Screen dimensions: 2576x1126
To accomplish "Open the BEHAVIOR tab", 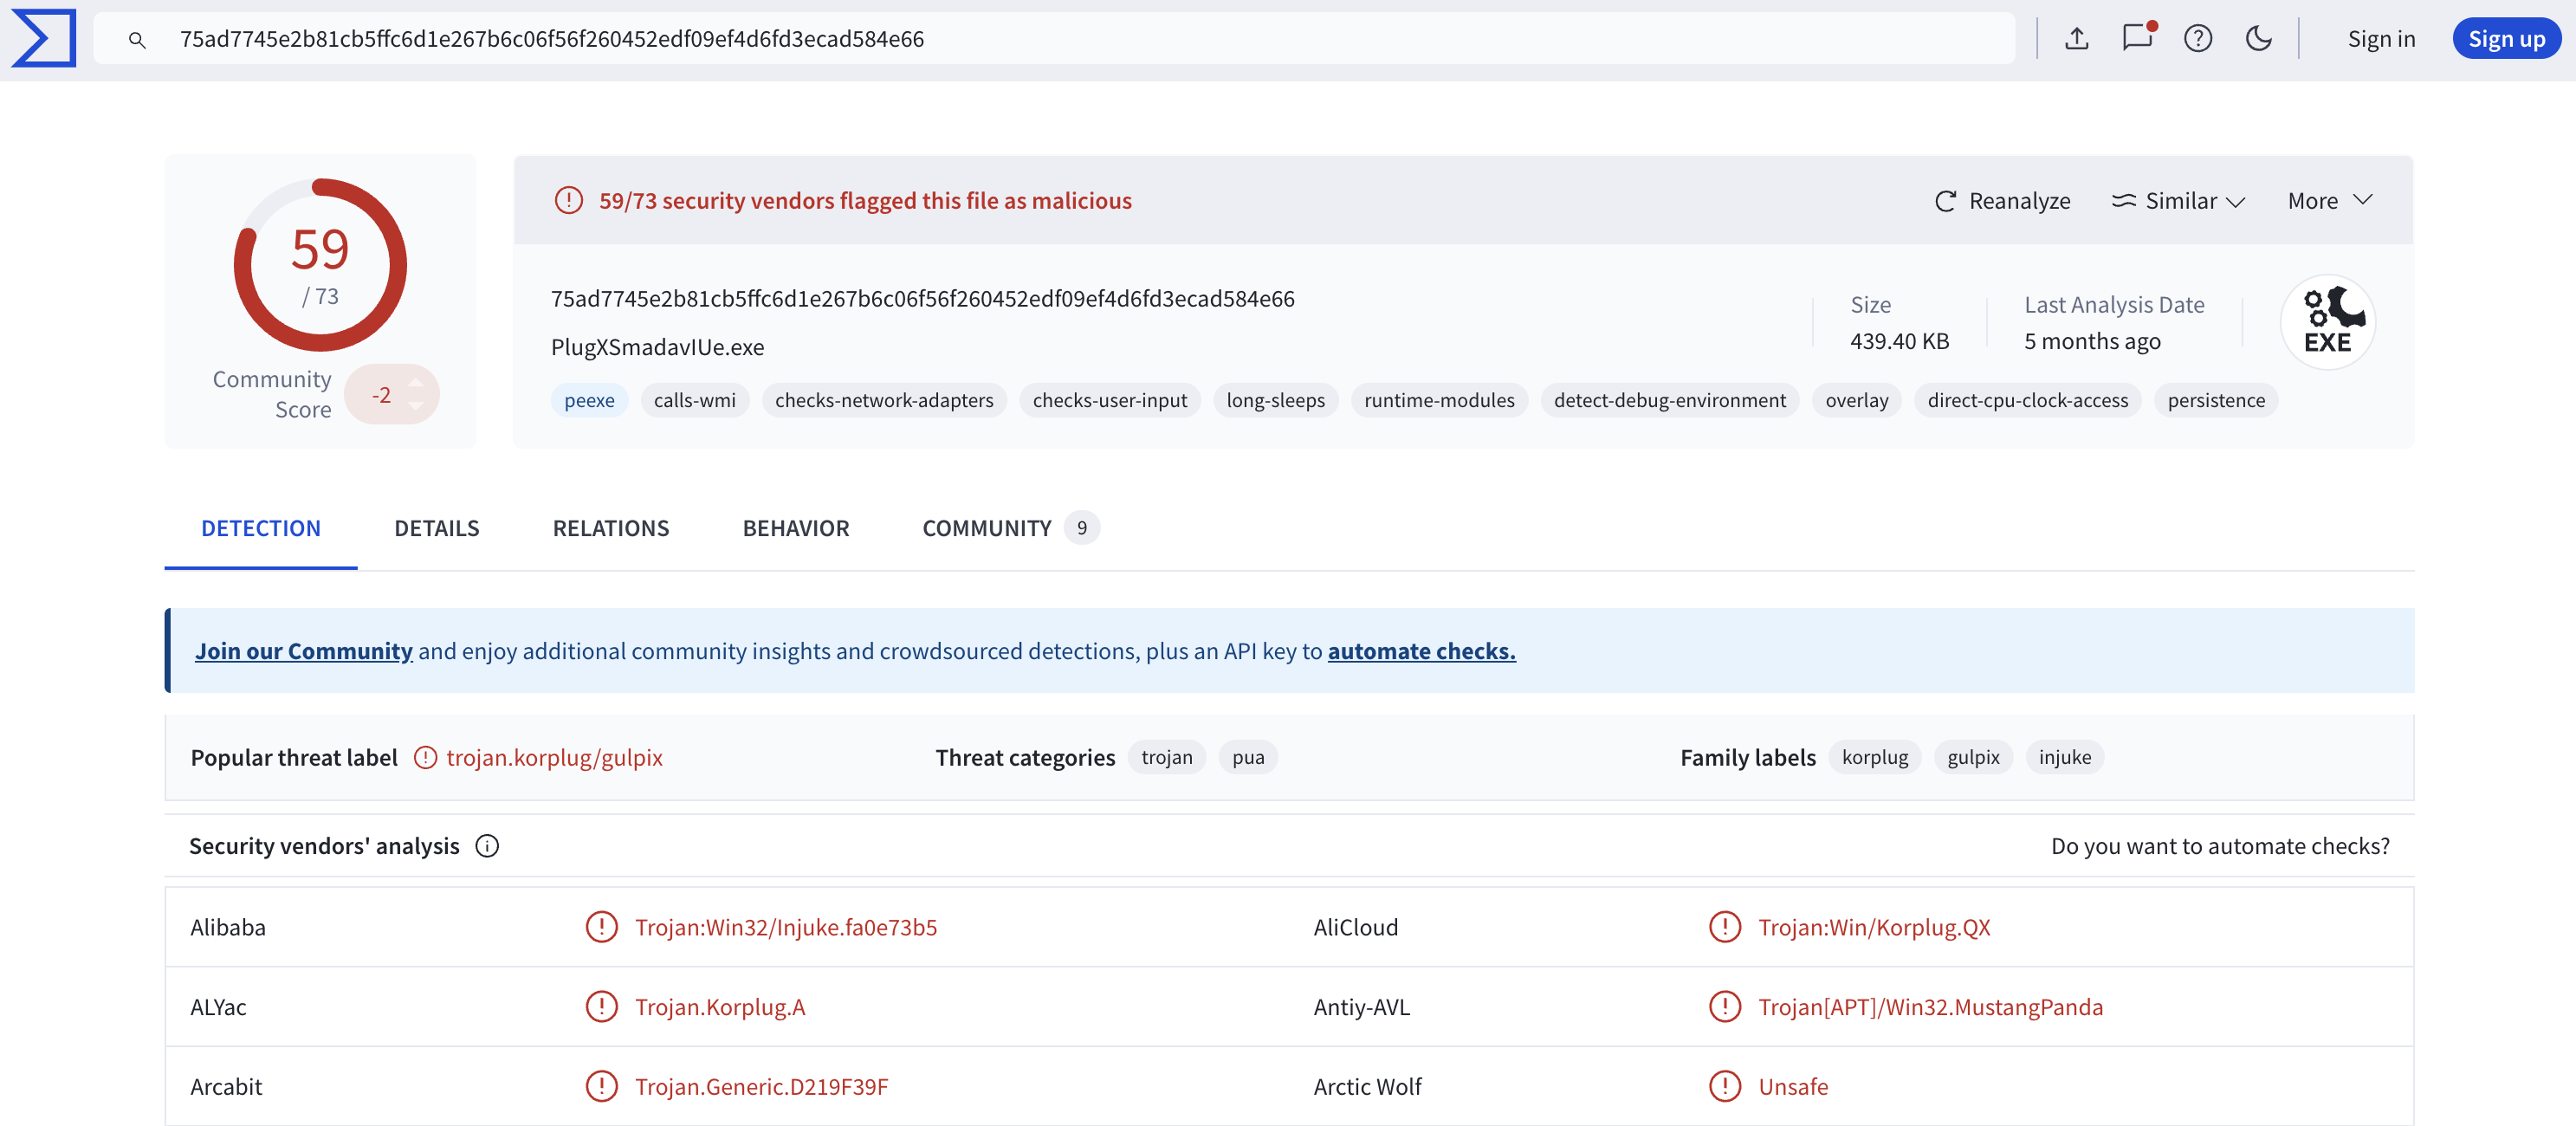I will 796,528.
